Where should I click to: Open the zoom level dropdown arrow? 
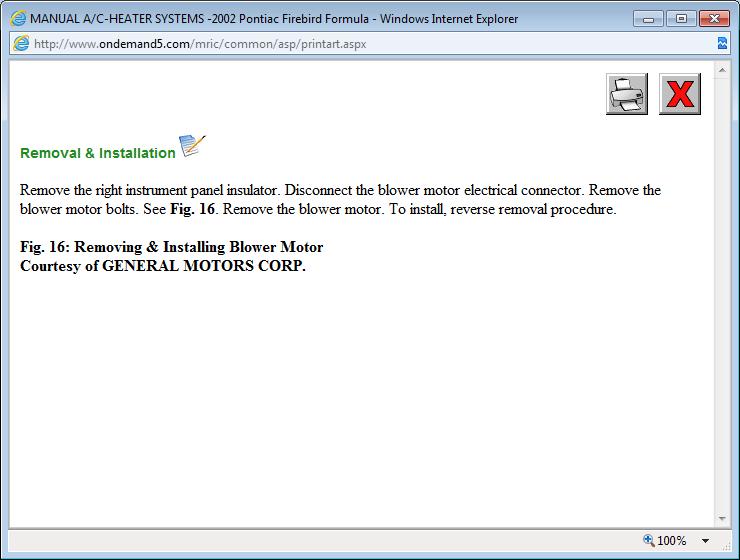click(x=705, y=541)
